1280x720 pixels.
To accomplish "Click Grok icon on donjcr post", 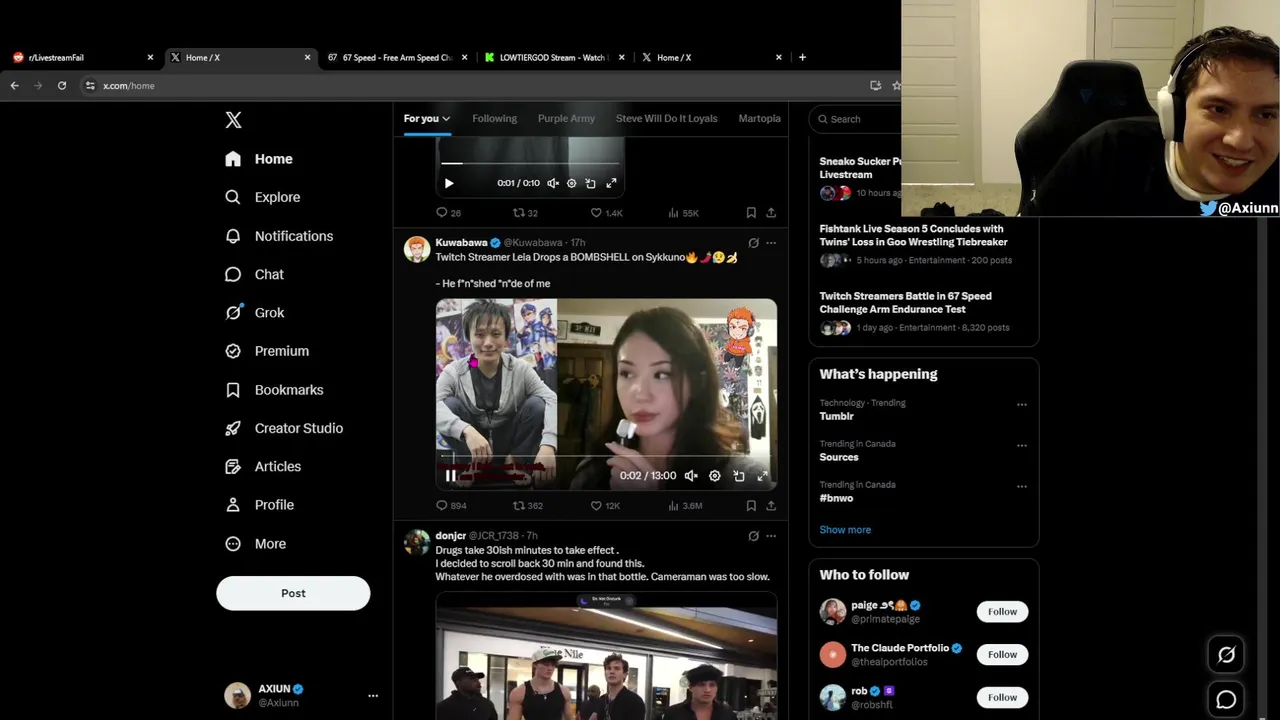I will tap(753, 536).
